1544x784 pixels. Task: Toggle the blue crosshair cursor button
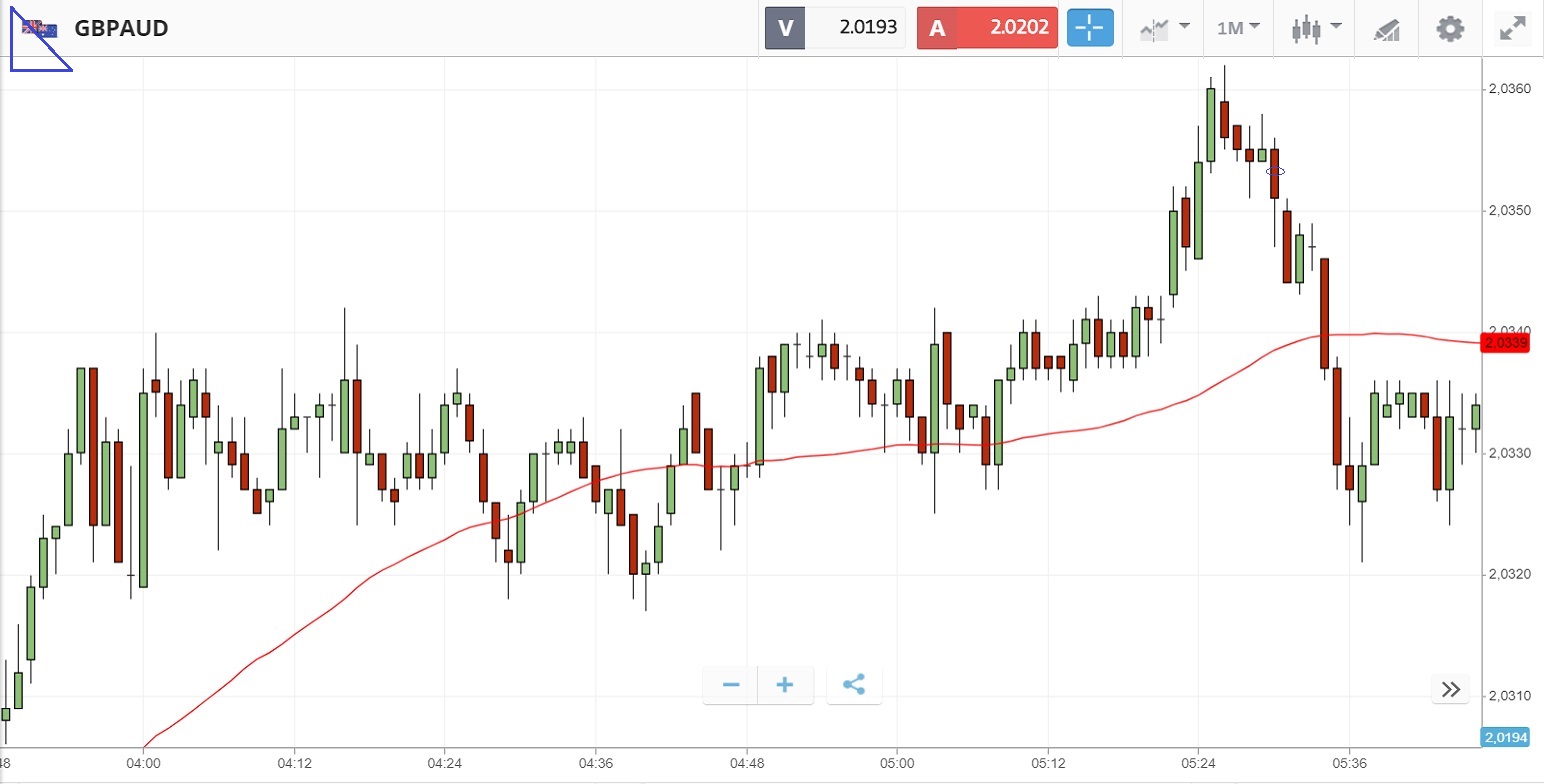[1089, 28]
